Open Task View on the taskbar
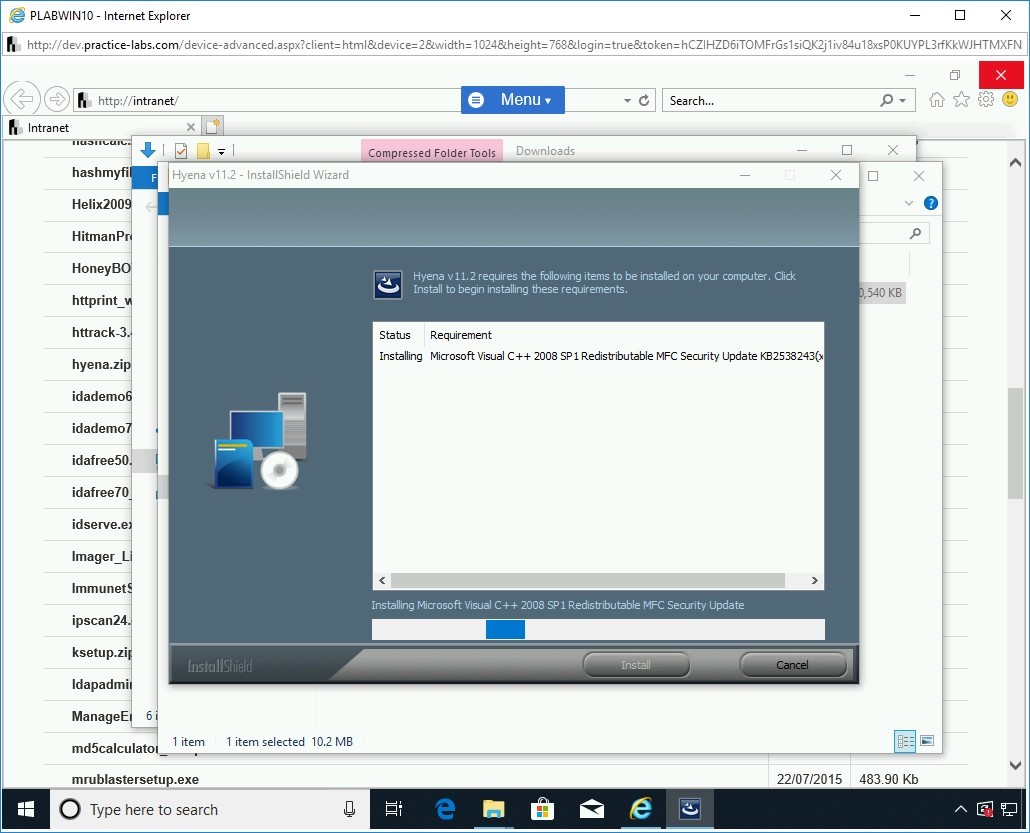The width and height of the screenshot is (1030, 833). pos(394,809)
